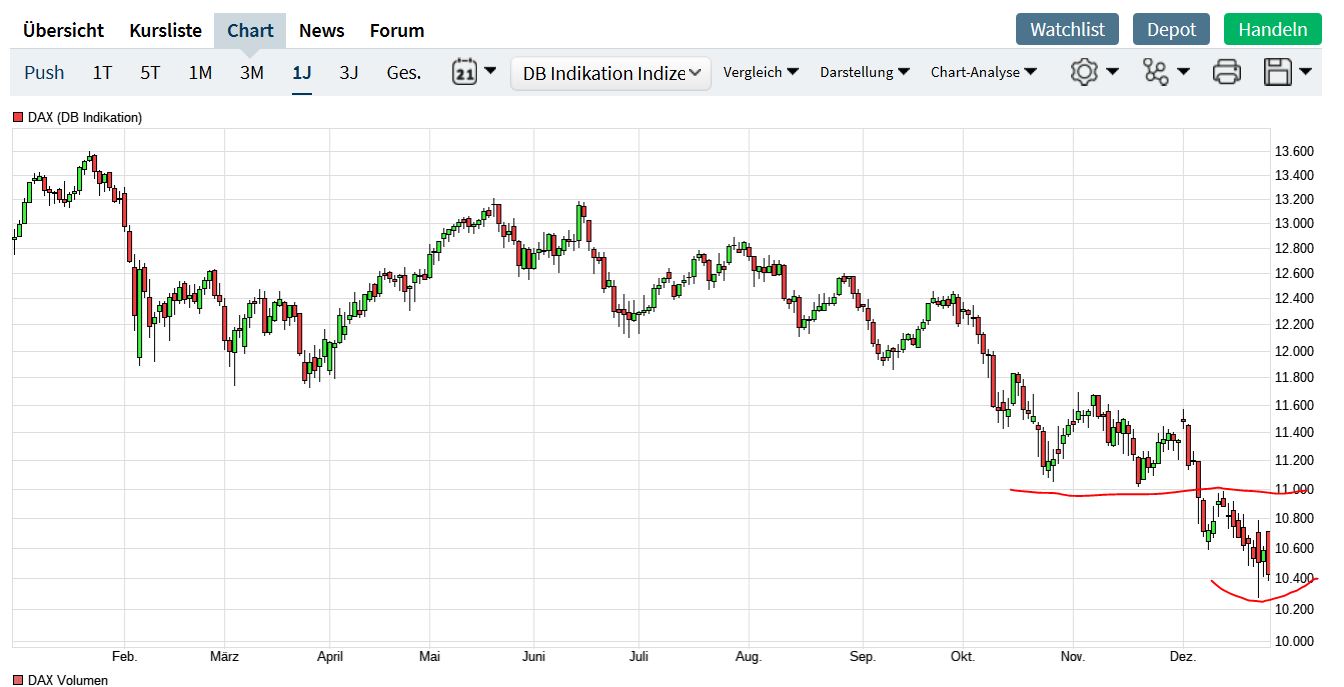Viewport: 1344px width, 687px height.
Task: Switch to the News tab
Action: (322, 30)
